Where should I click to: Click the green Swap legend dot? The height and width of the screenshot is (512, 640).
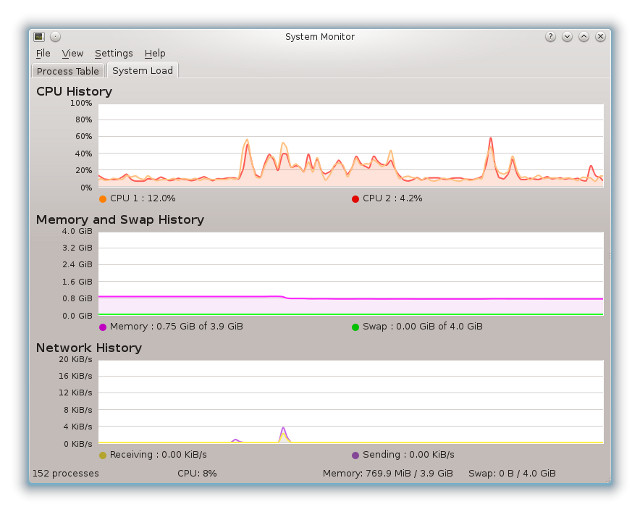coord(355,327)
